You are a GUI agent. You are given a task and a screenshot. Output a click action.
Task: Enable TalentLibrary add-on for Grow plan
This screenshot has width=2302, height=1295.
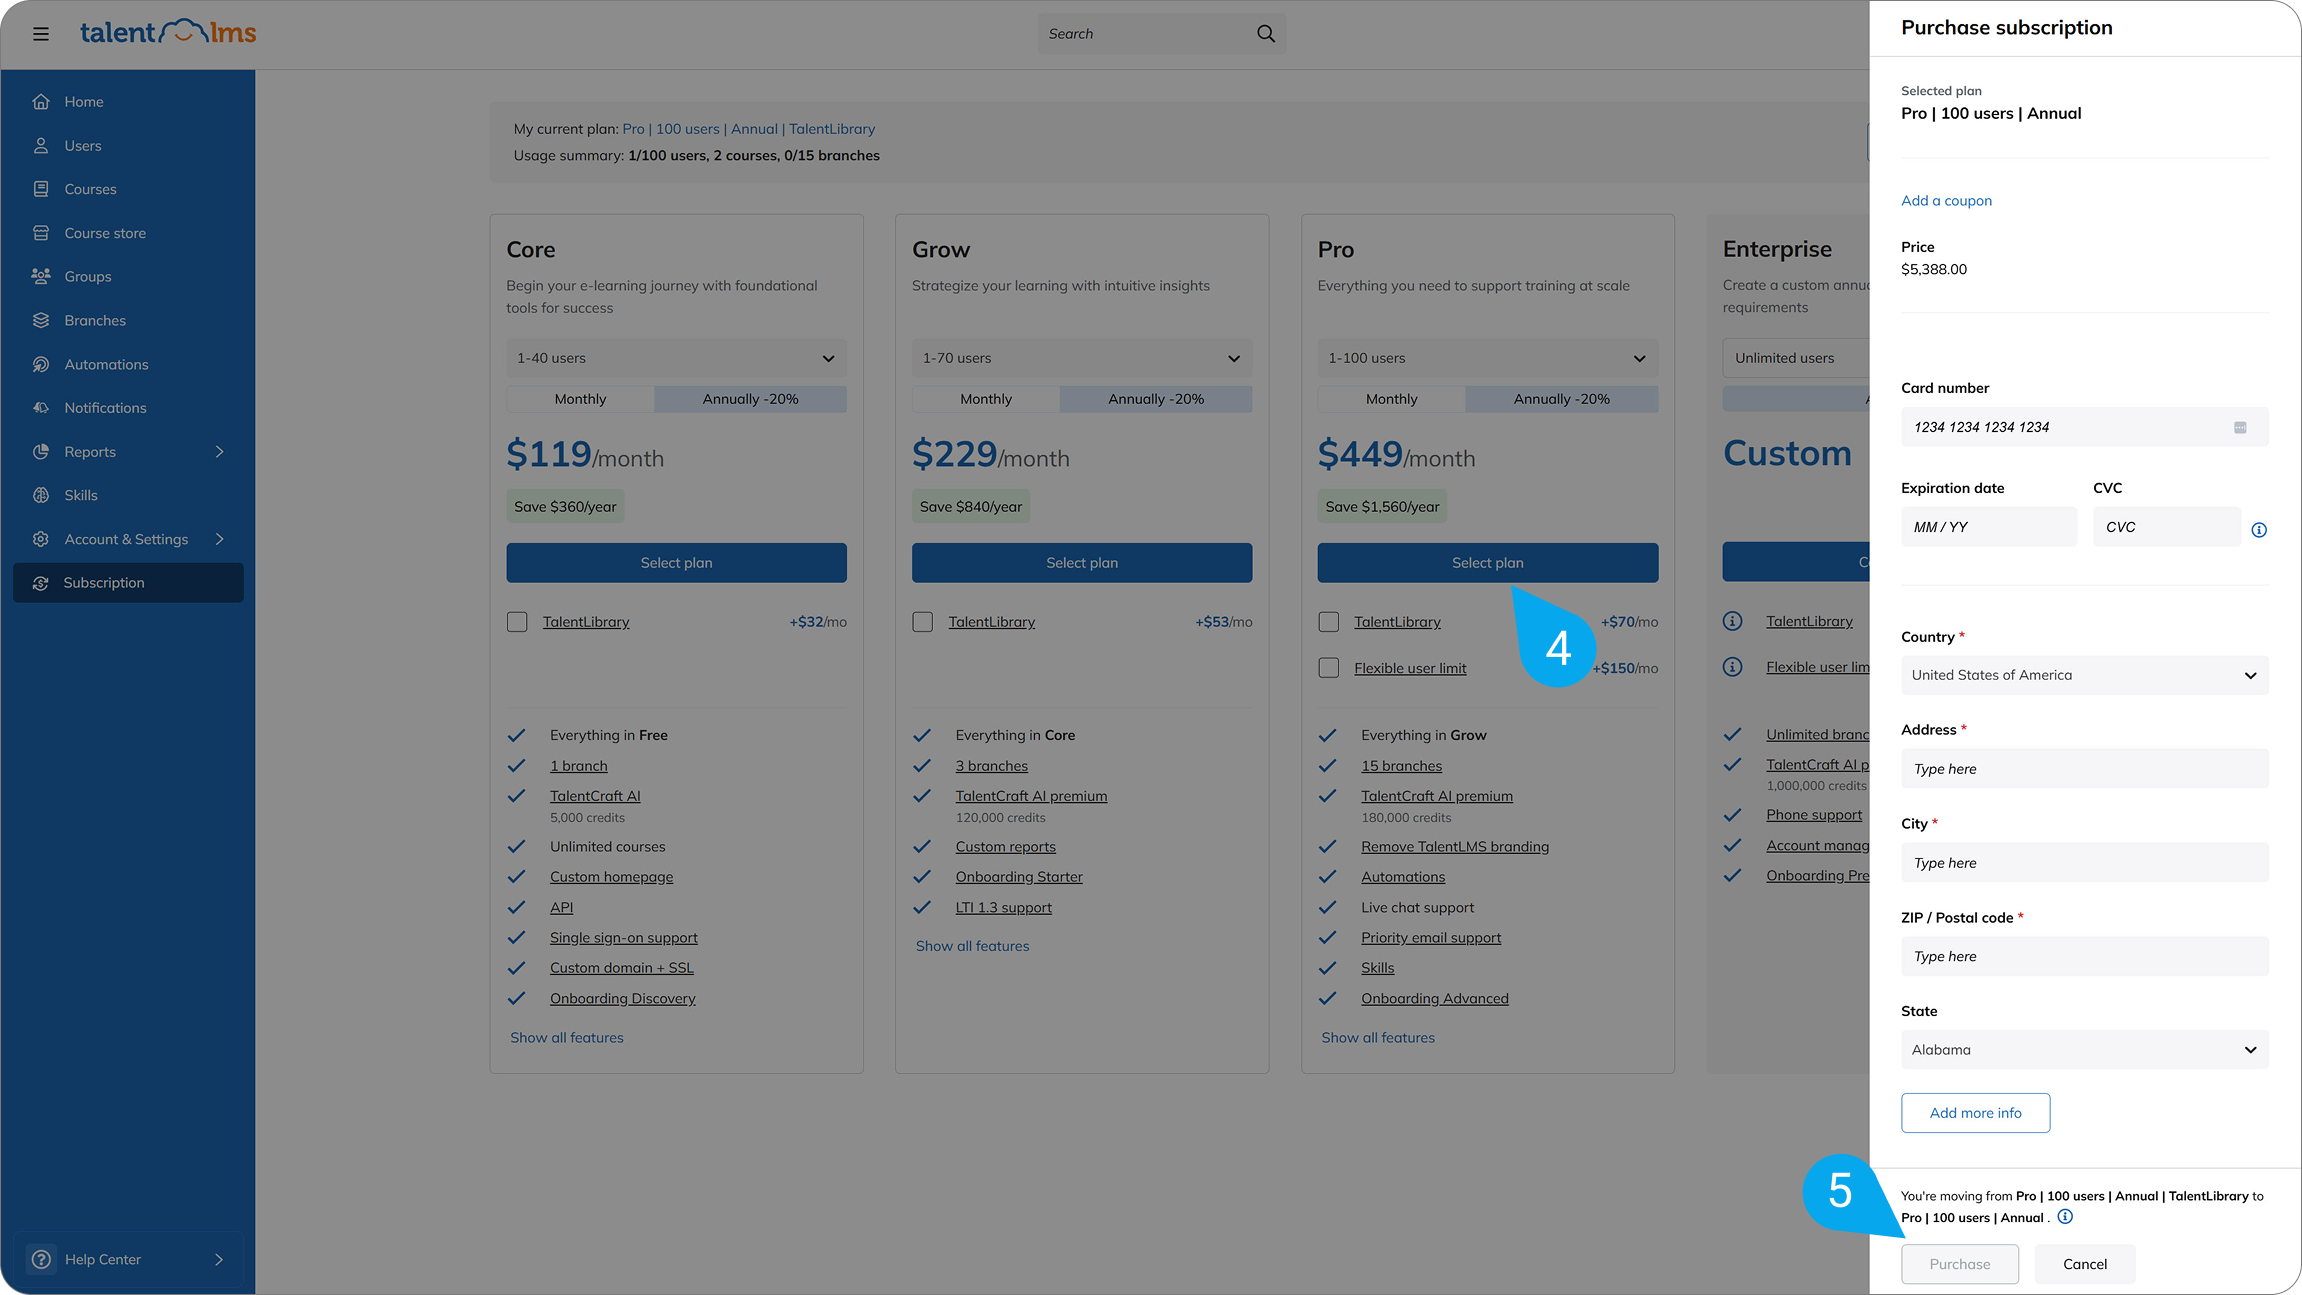tap(923, 622)
